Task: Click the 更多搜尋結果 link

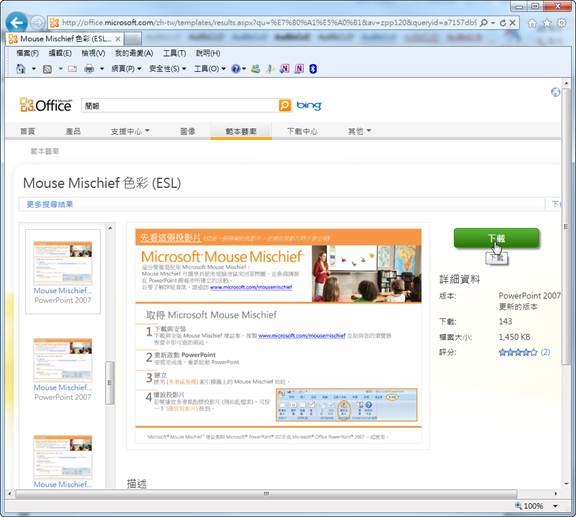Action: tap(50, 204)
